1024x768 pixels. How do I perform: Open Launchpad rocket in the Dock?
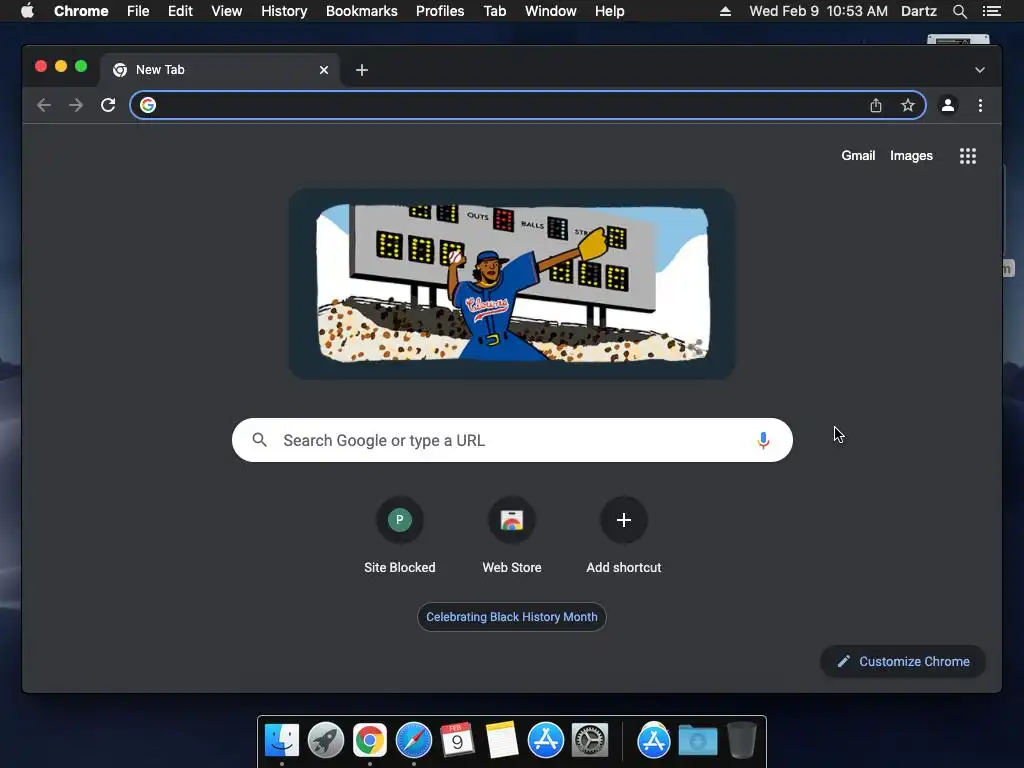326,741
